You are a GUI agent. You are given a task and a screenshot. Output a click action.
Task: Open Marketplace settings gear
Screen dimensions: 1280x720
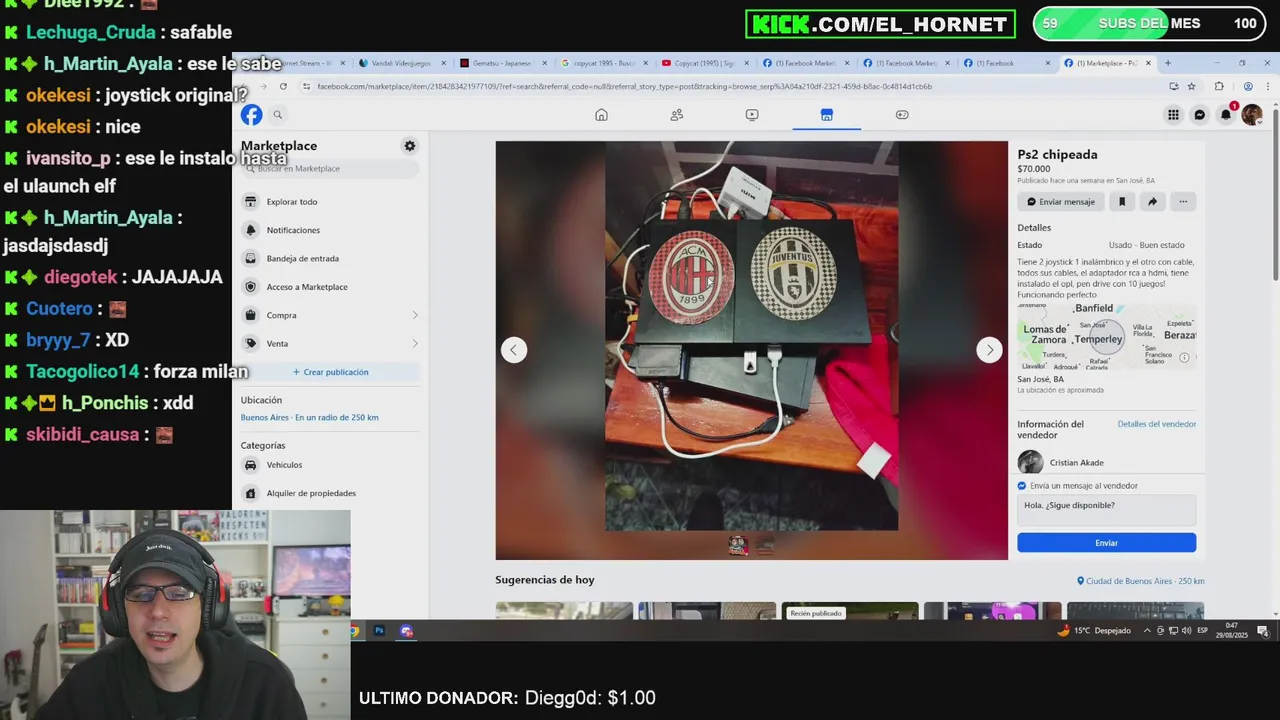click(409, 146)
